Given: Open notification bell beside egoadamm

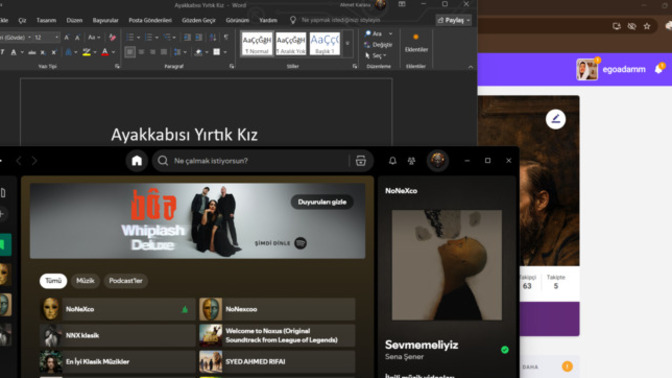Looking at the screenshot, I should coord(660,69).
